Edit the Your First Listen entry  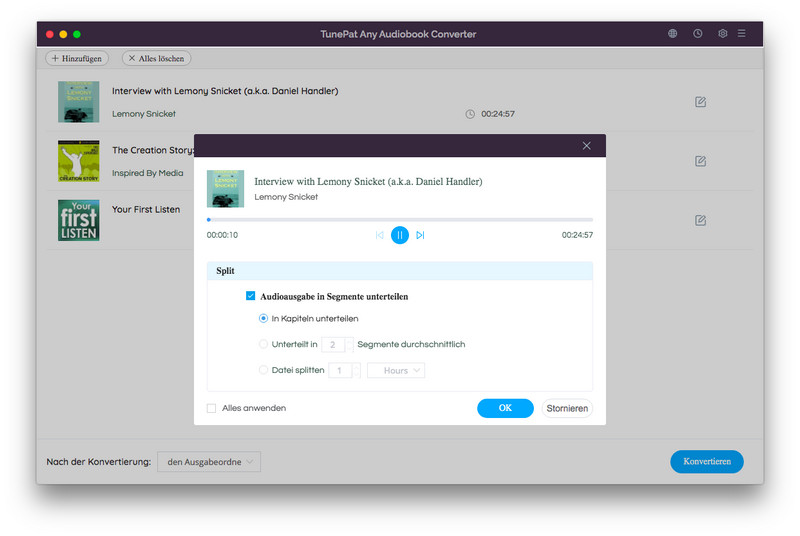pyautogui.click(x=701, y=220)
